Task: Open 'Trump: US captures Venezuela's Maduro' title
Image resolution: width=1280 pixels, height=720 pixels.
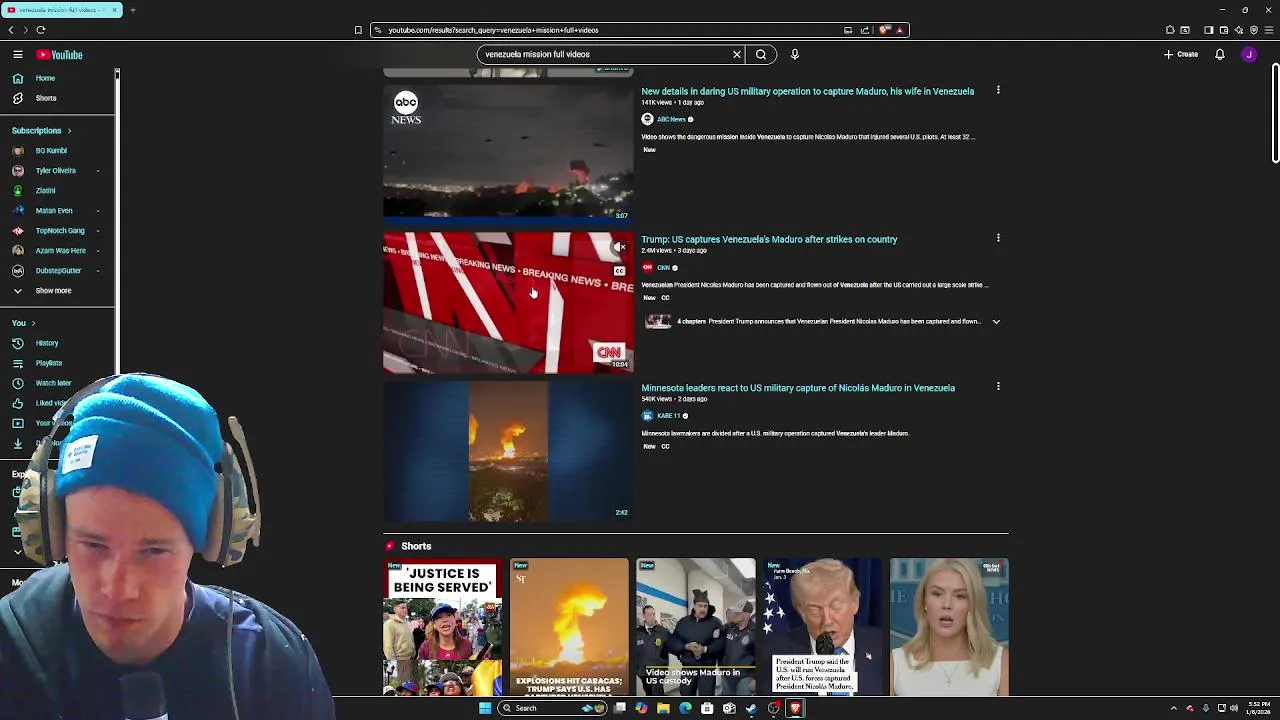Action: 769,239
